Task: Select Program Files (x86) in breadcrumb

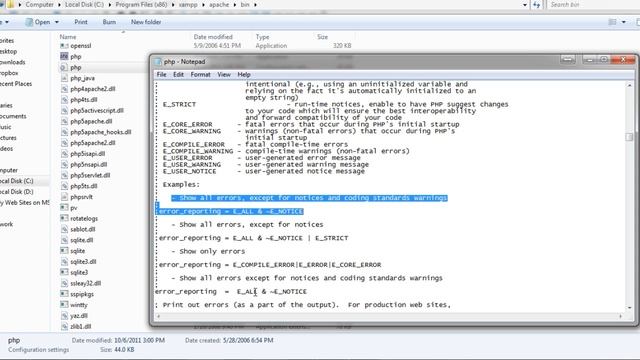Action: [141, 4]
